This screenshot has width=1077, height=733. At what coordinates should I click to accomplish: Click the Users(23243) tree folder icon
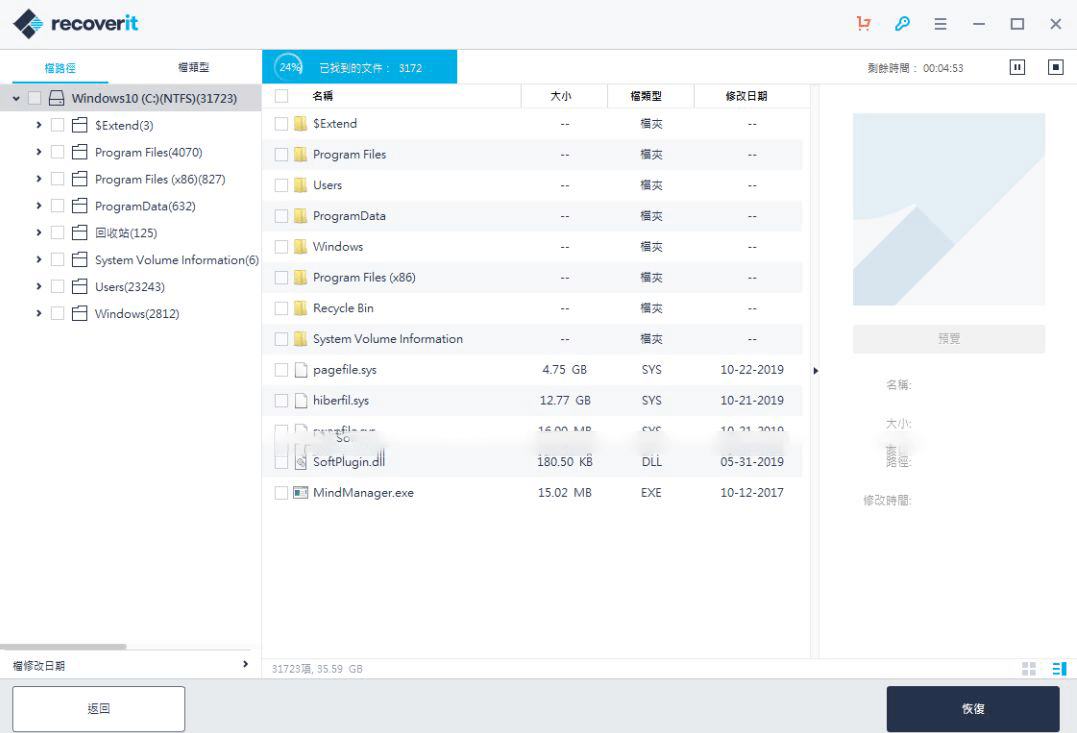[x=80, y=286]
